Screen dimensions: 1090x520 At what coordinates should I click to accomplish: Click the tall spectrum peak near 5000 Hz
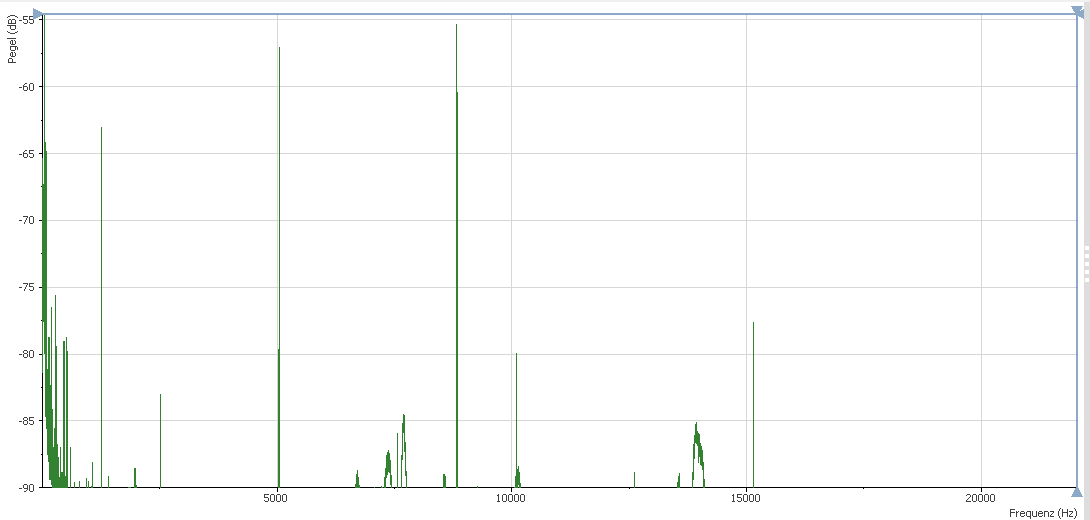(279, 267)
